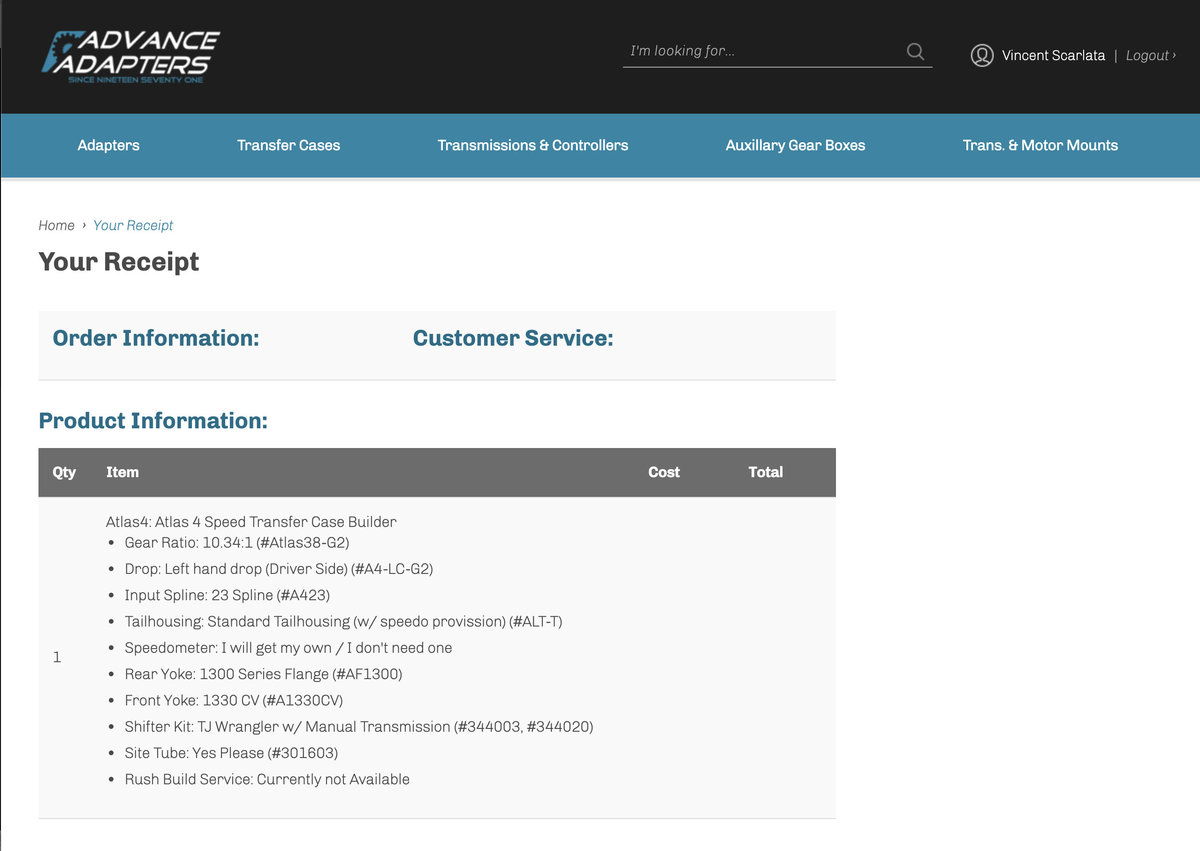
Task: Click the Cost column header
Action: pyautogui.click(x=663, y=472)
